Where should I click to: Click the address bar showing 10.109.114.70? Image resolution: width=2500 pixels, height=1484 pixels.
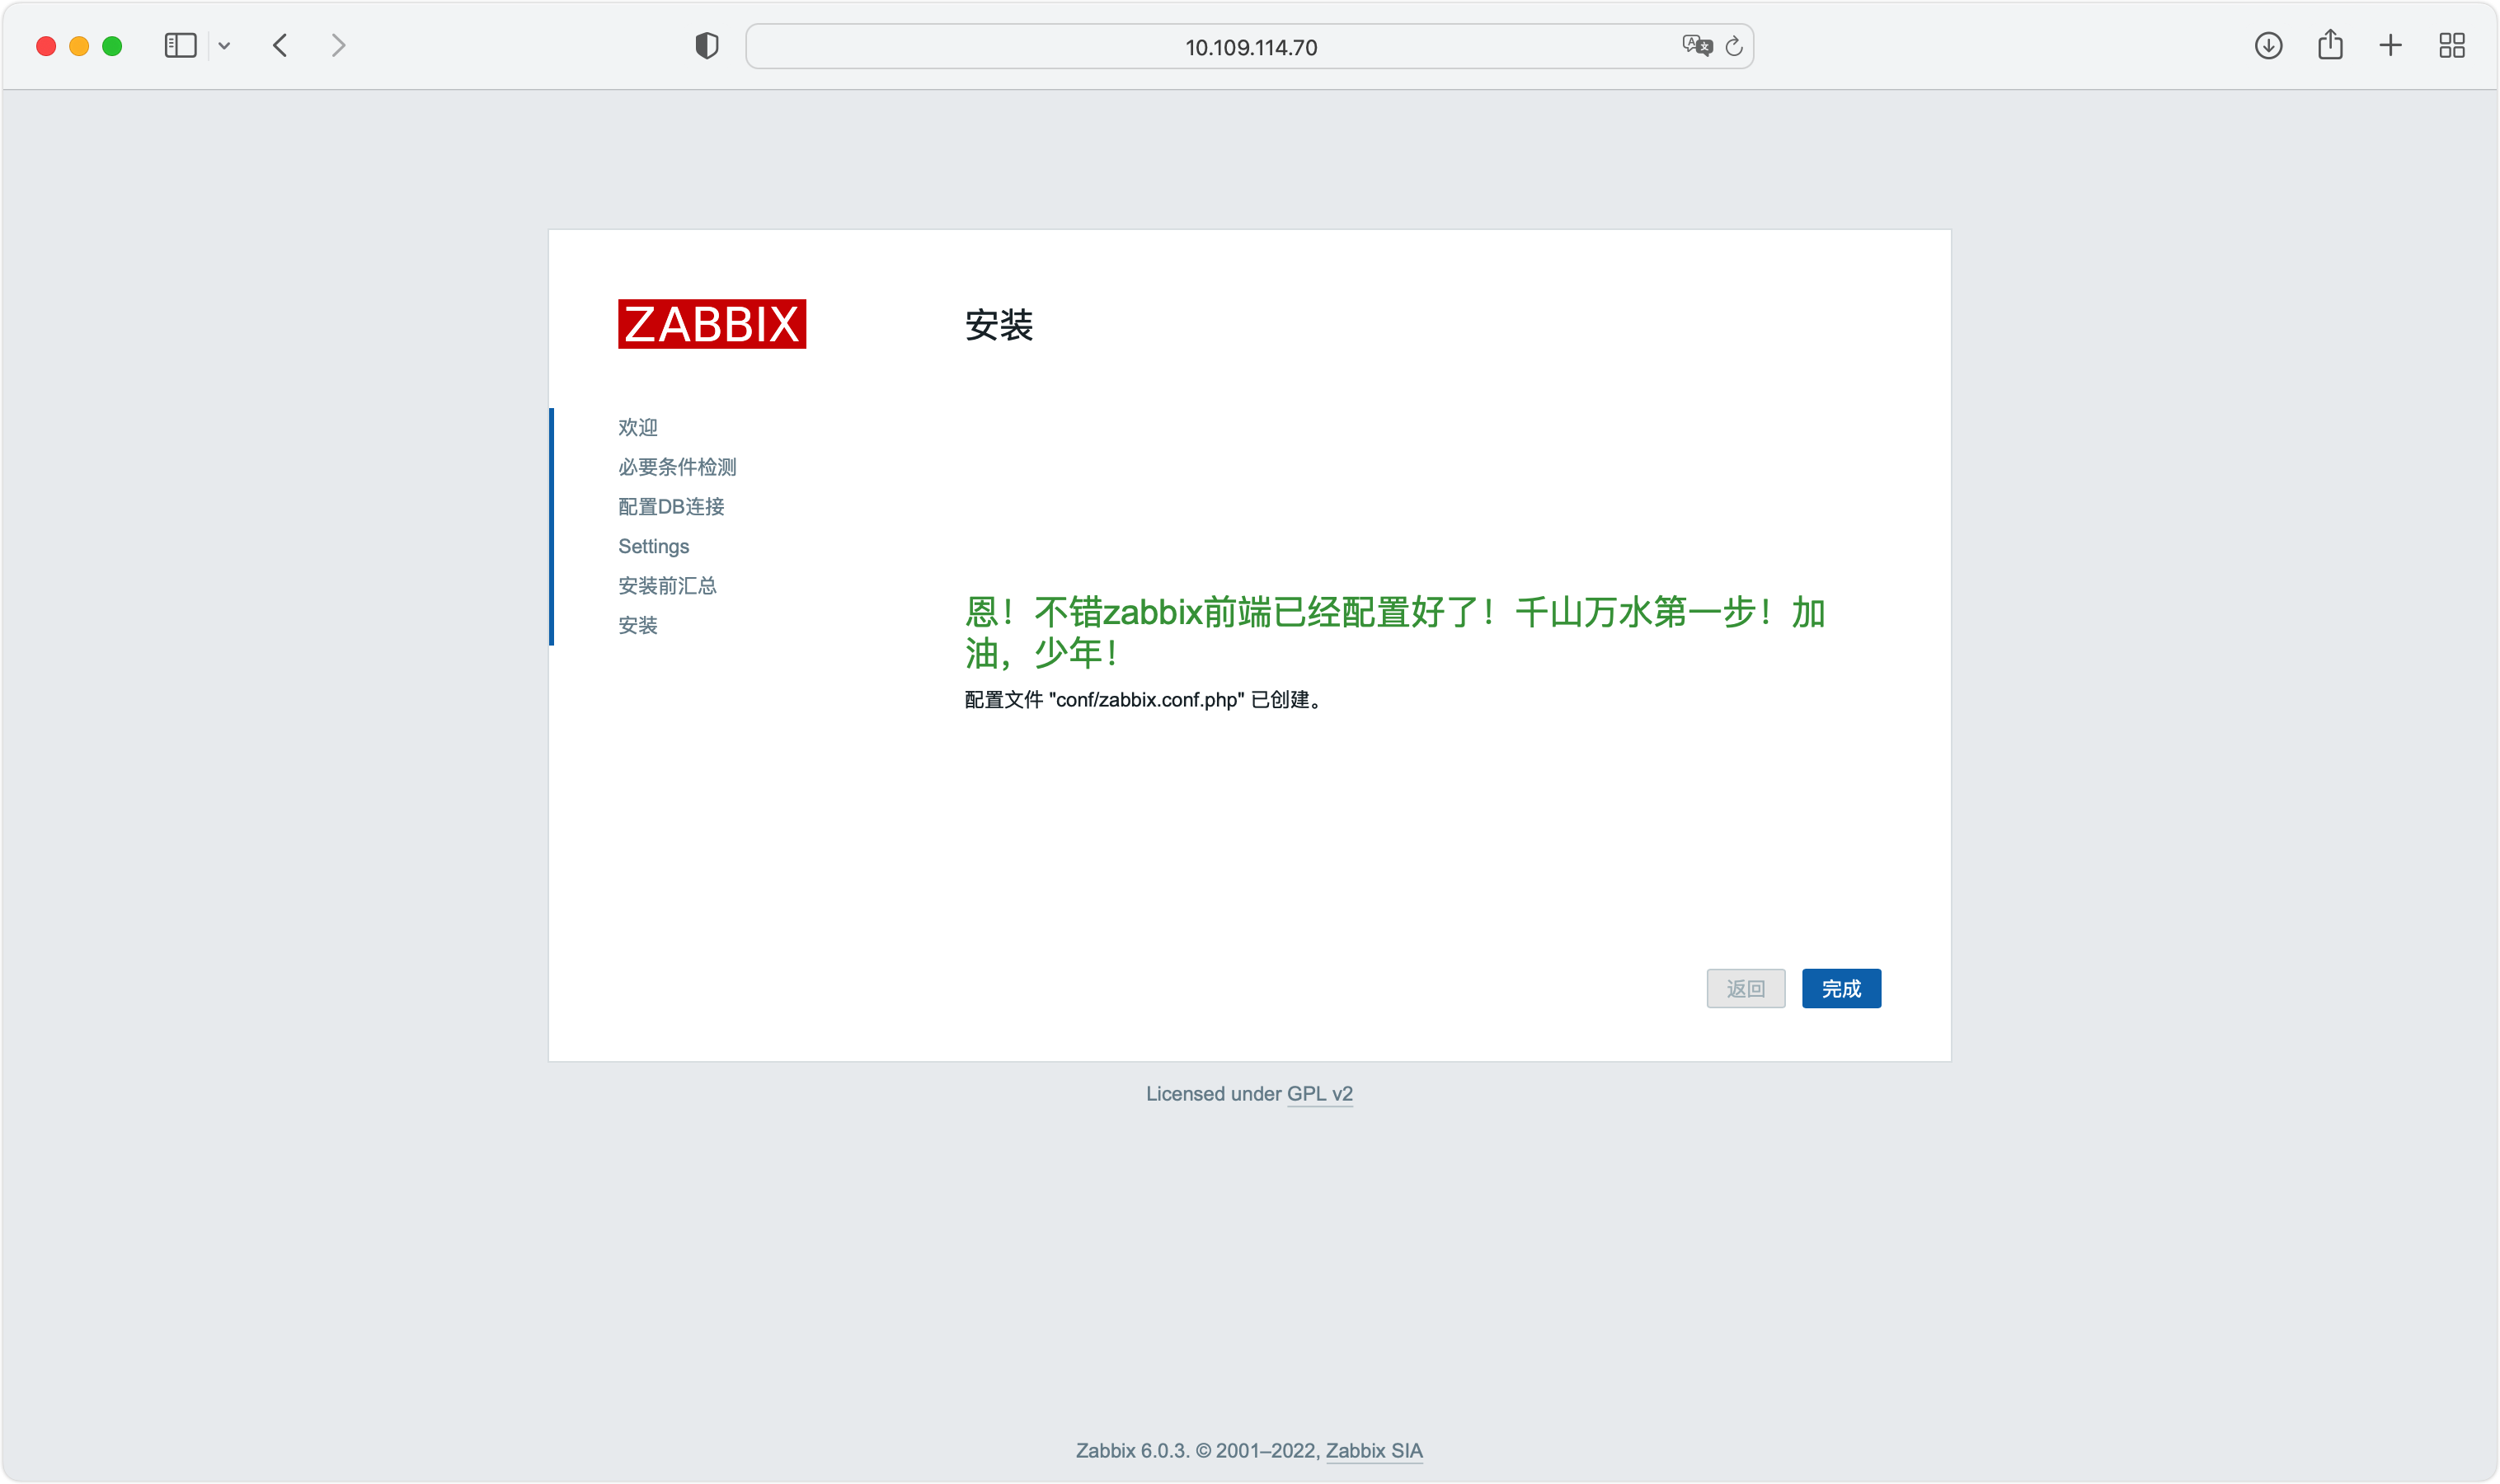(1250, 47)
